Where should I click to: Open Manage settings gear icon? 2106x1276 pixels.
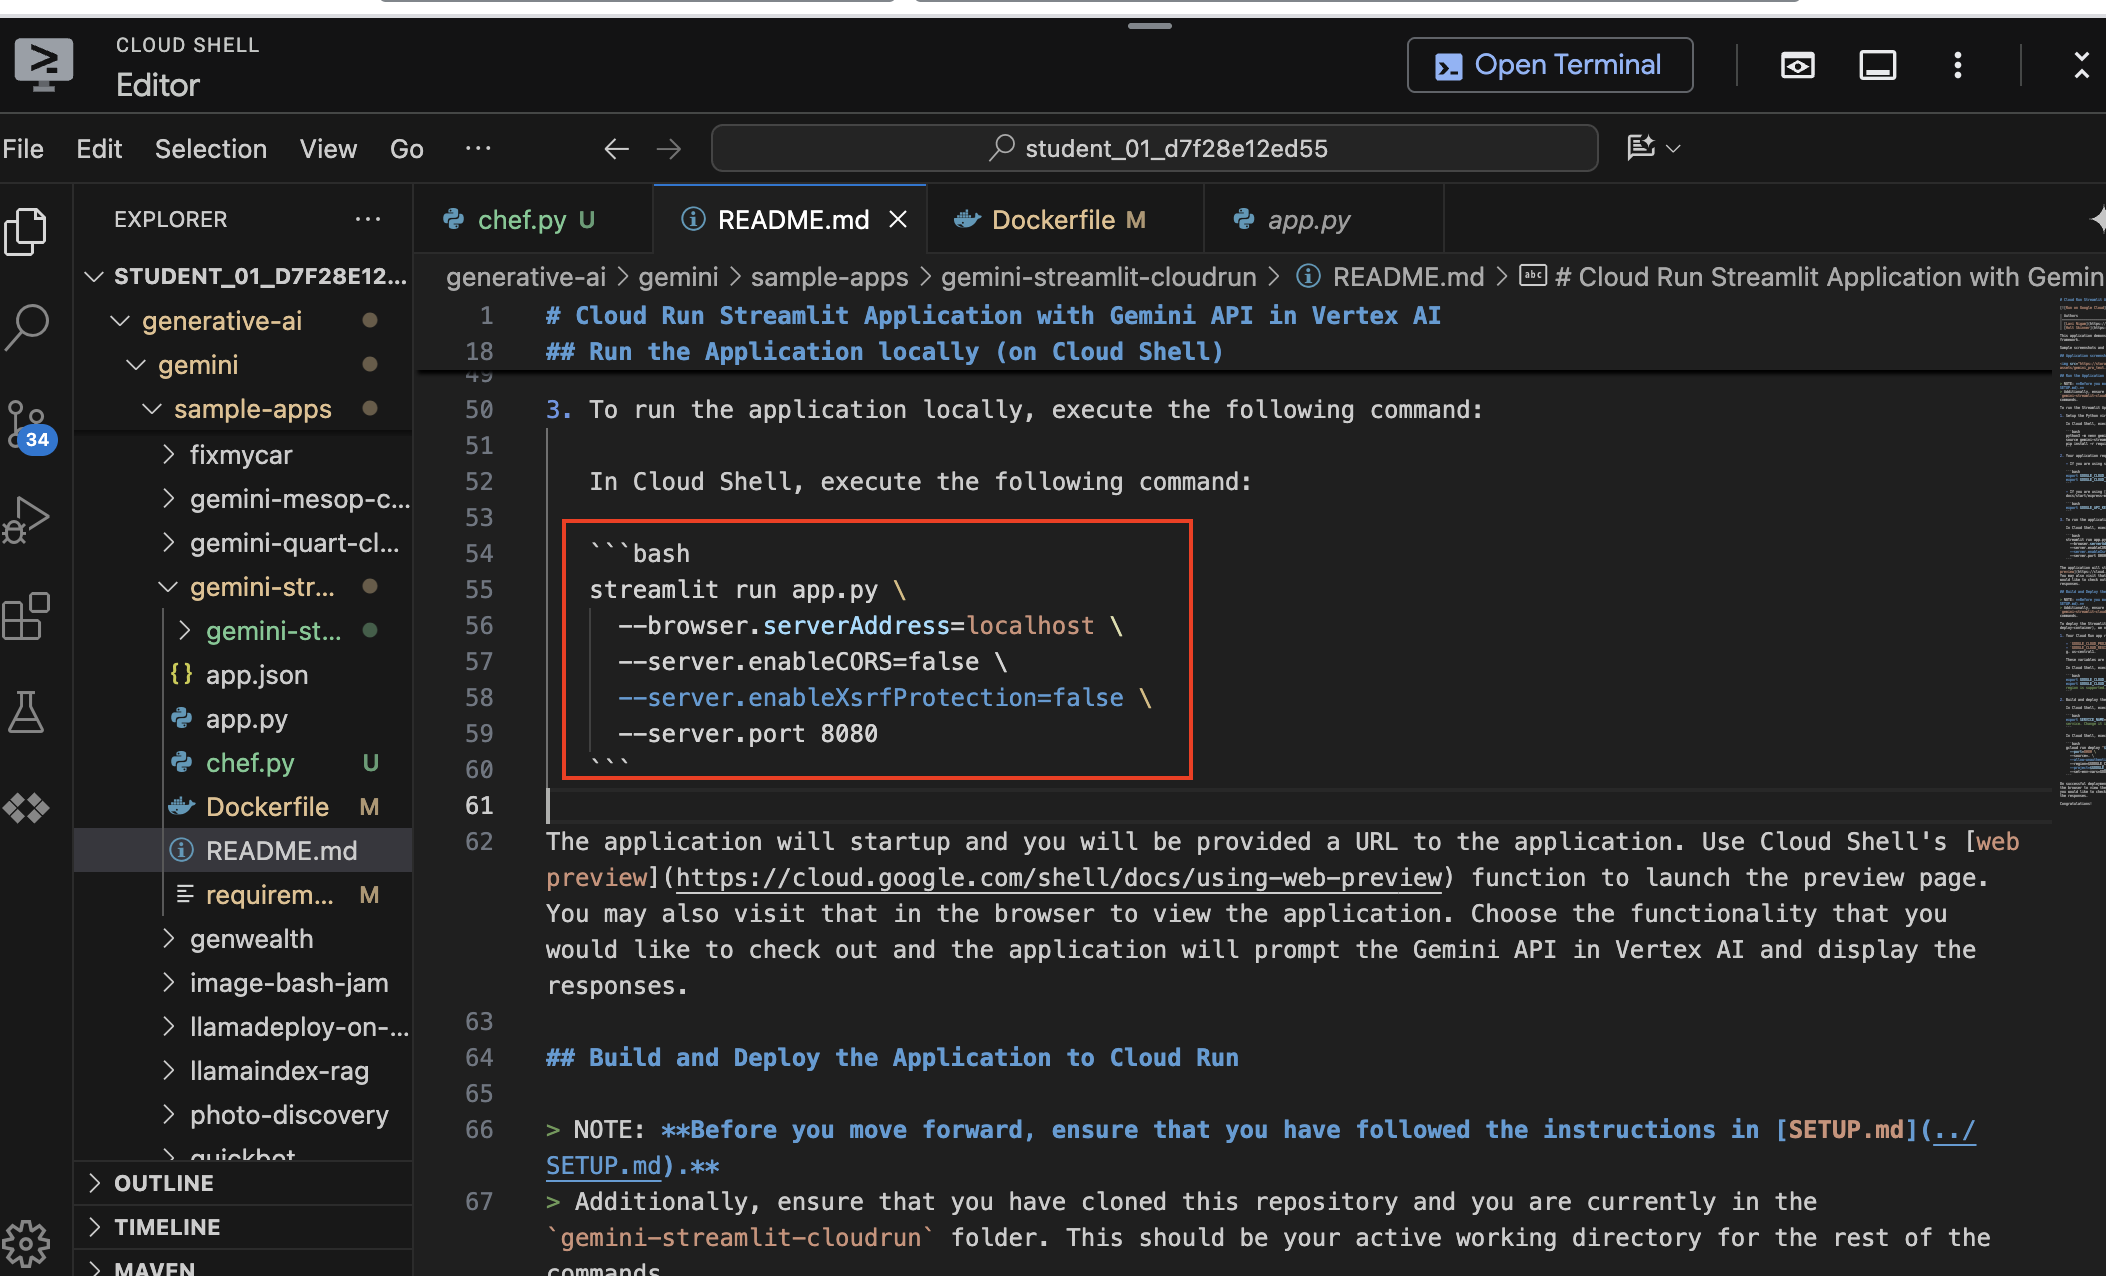point(27,1243)
